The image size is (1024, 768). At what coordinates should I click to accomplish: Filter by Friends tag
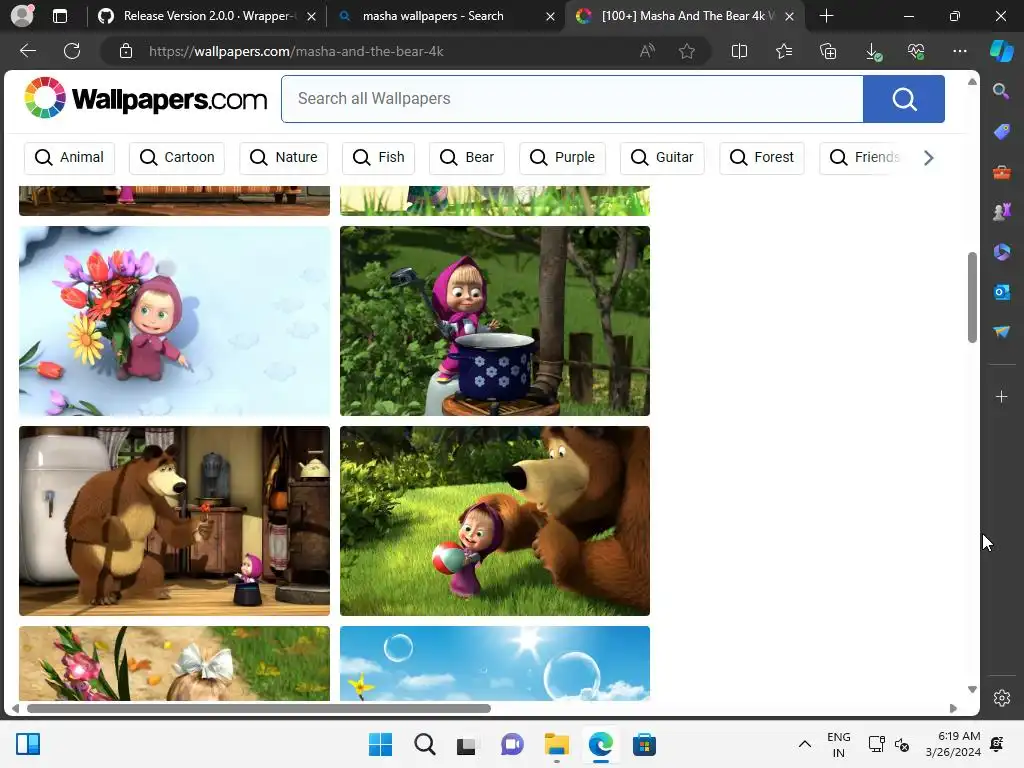[864, 157]
